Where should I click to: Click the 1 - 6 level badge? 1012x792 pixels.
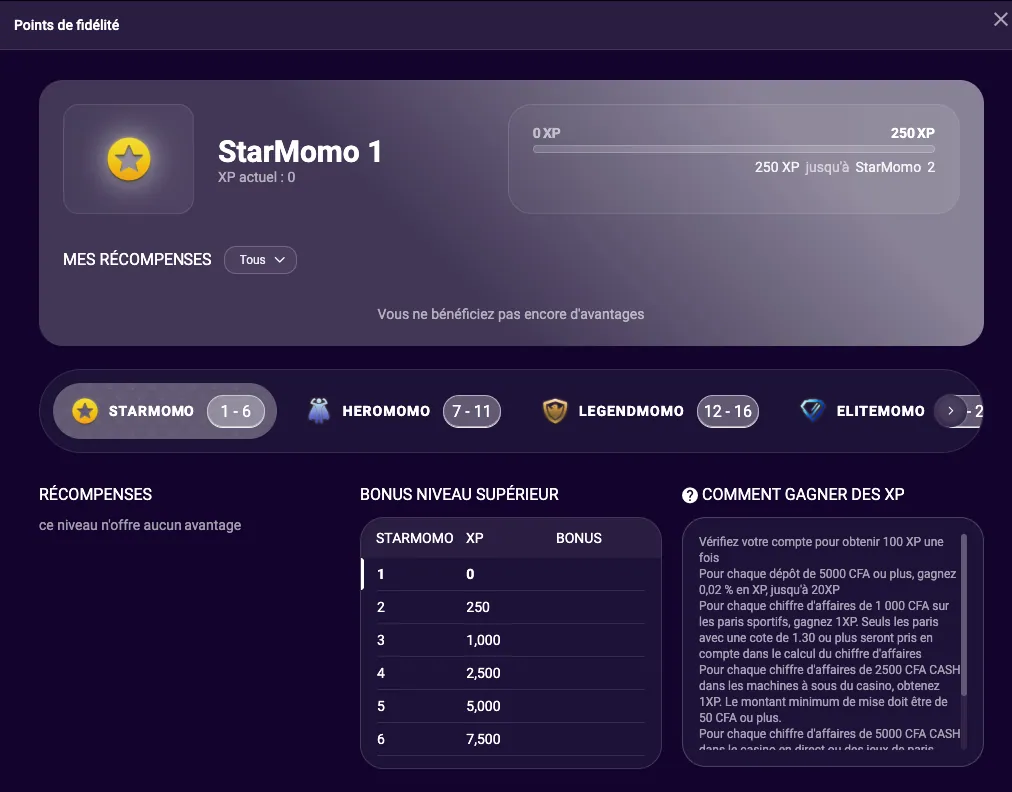(x=236, y=411)
